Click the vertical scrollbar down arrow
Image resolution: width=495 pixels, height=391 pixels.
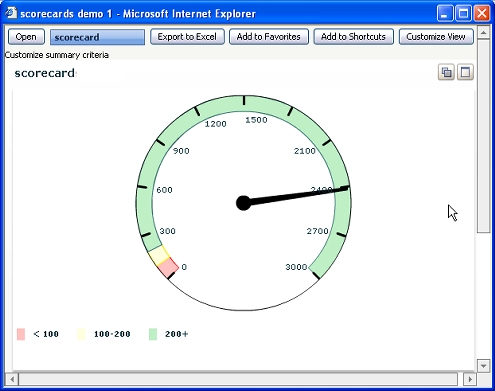tap(483, 366)
